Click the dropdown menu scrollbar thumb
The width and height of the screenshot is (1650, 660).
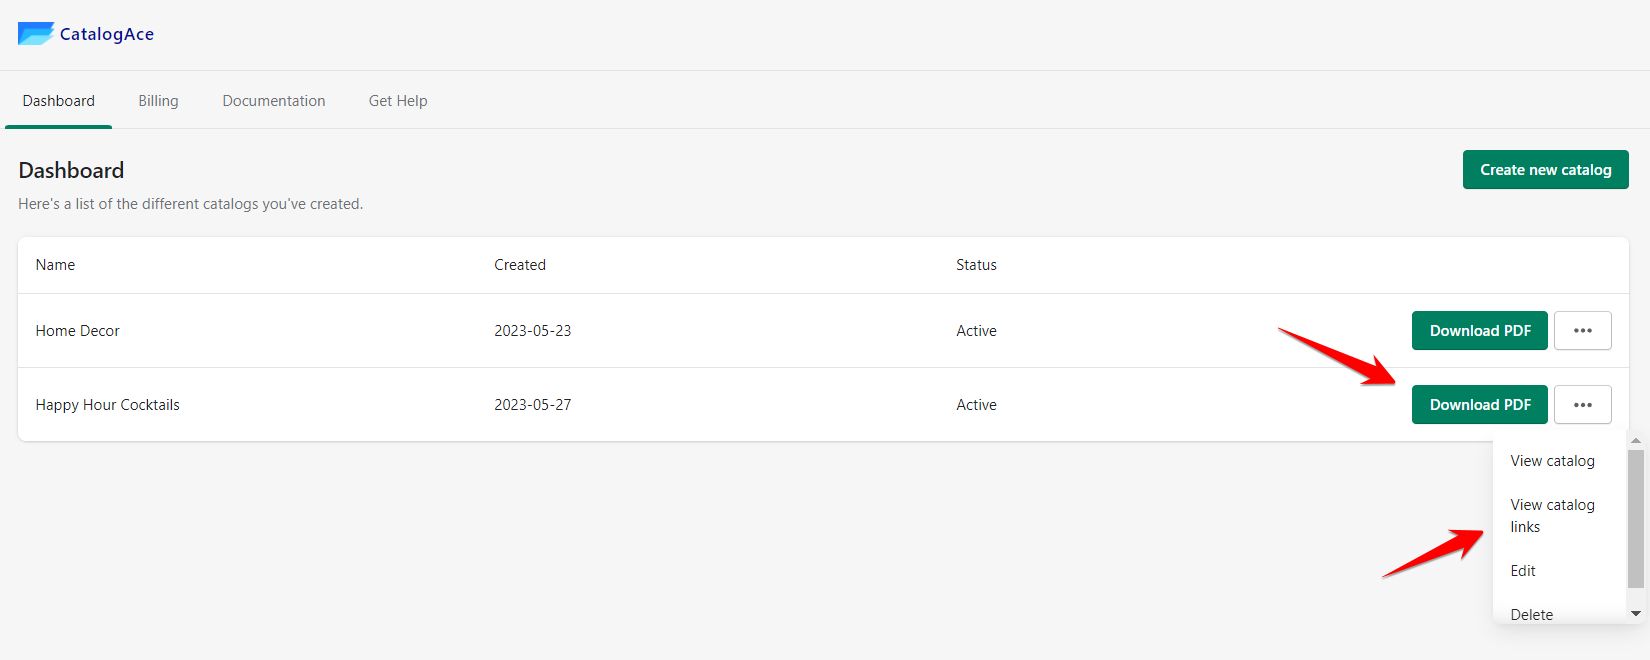tap(1636, 518)
